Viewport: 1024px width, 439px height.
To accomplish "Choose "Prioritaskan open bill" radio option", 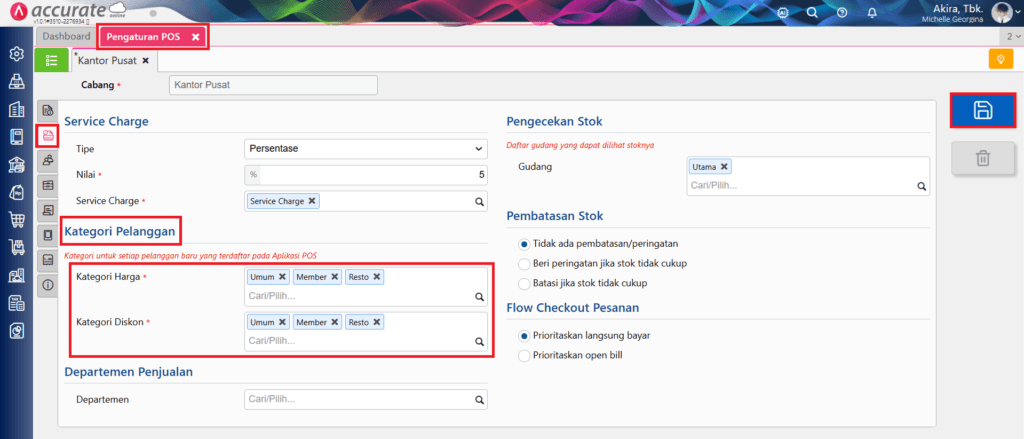I will click(x=525, y=354).
